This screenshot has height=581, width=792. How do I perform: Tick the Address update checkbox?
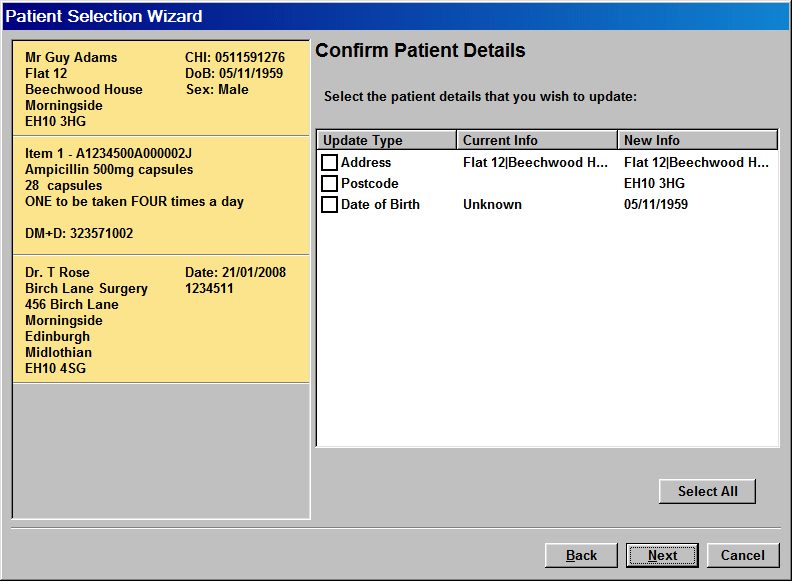click(329, 163)
